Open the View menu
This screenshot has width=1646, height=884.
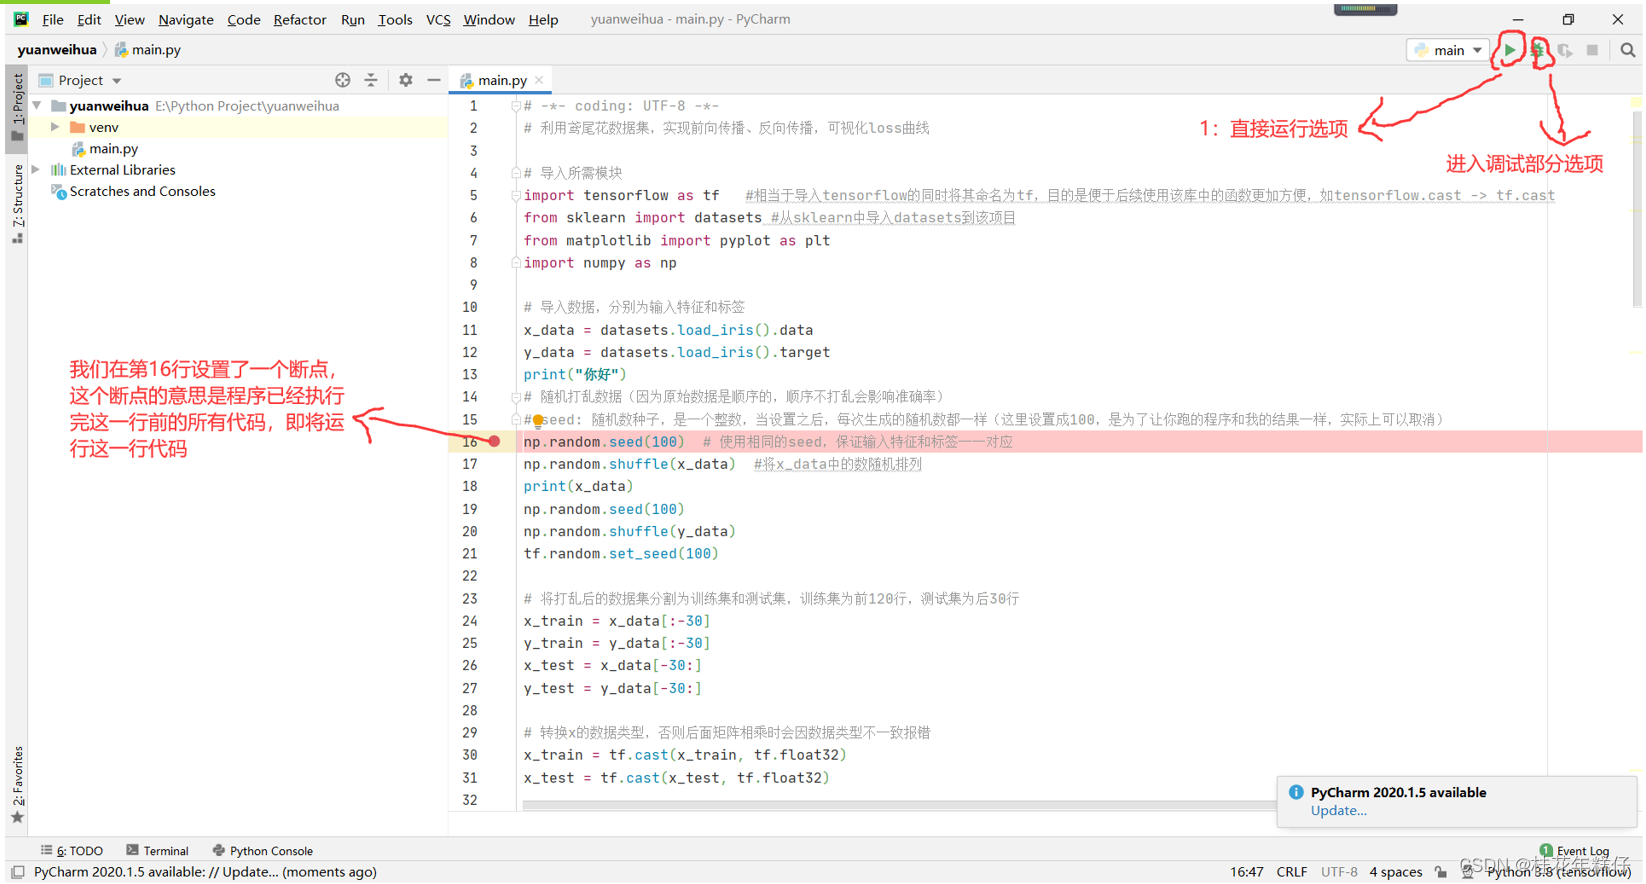pyautogui.click(x=129, y=20)
